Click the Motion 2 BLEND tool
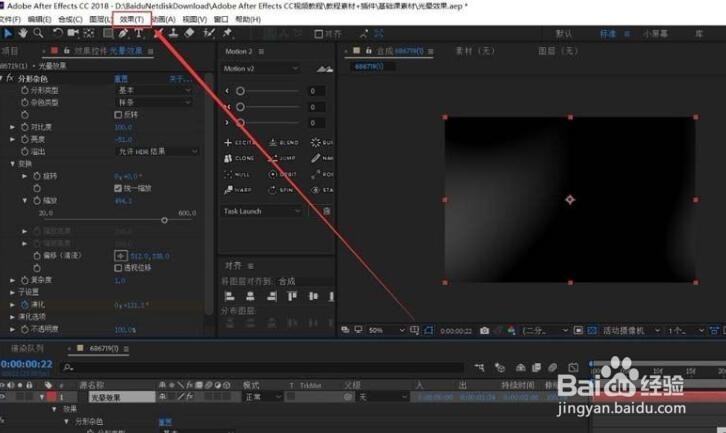 pyautogui.click(x=284, y=143)
